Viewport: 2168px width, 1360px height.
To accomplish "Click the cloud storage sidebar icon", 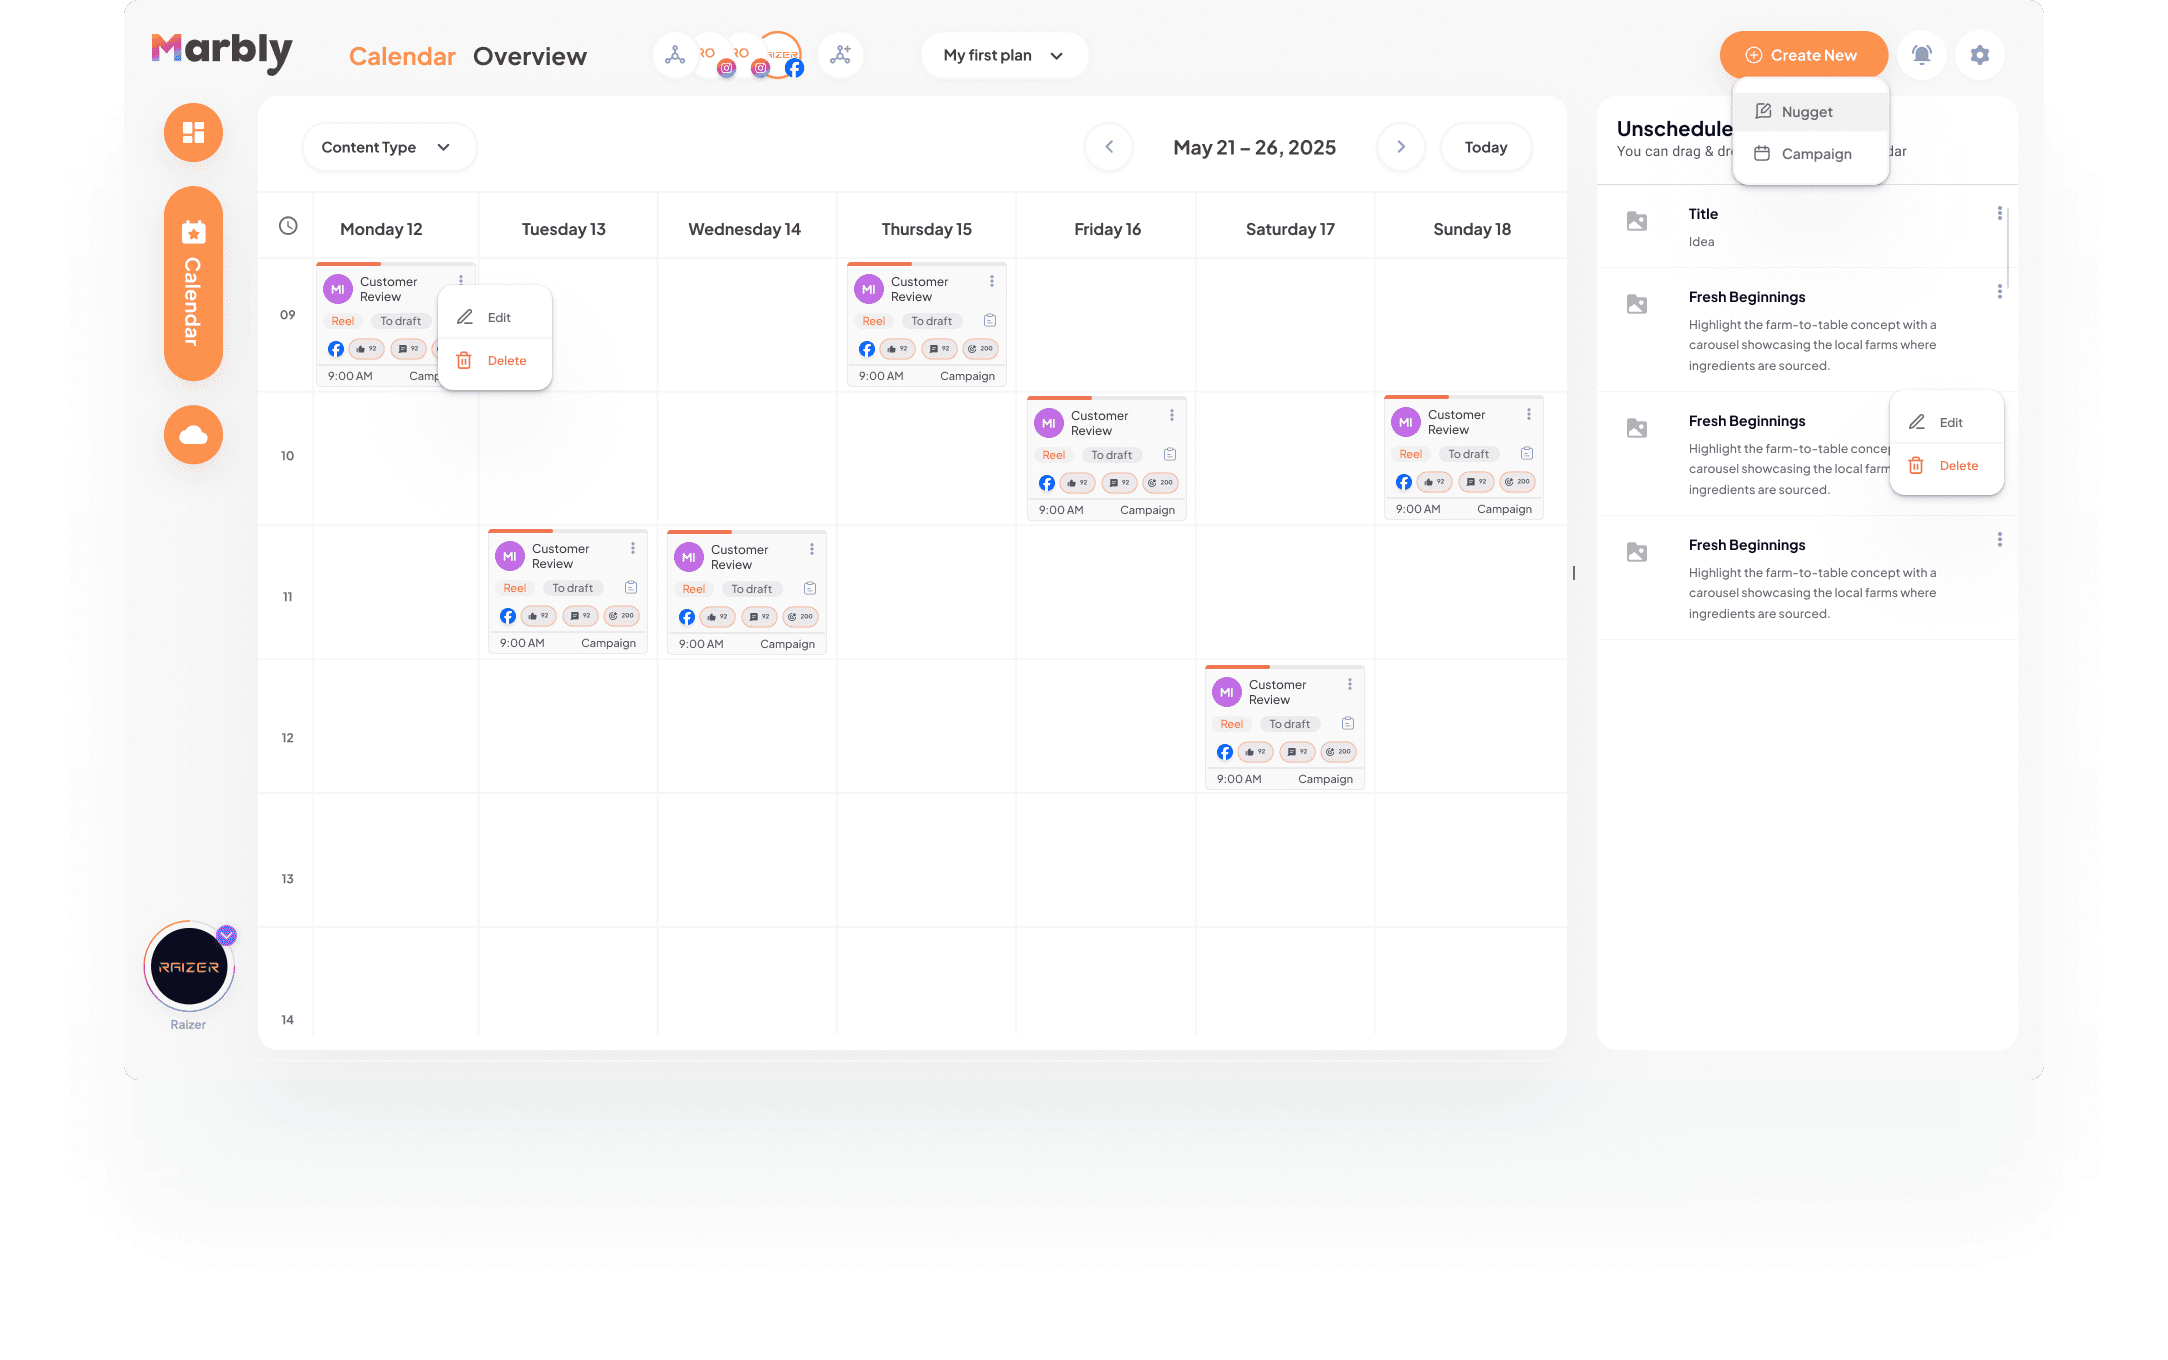I will (193, 435).
